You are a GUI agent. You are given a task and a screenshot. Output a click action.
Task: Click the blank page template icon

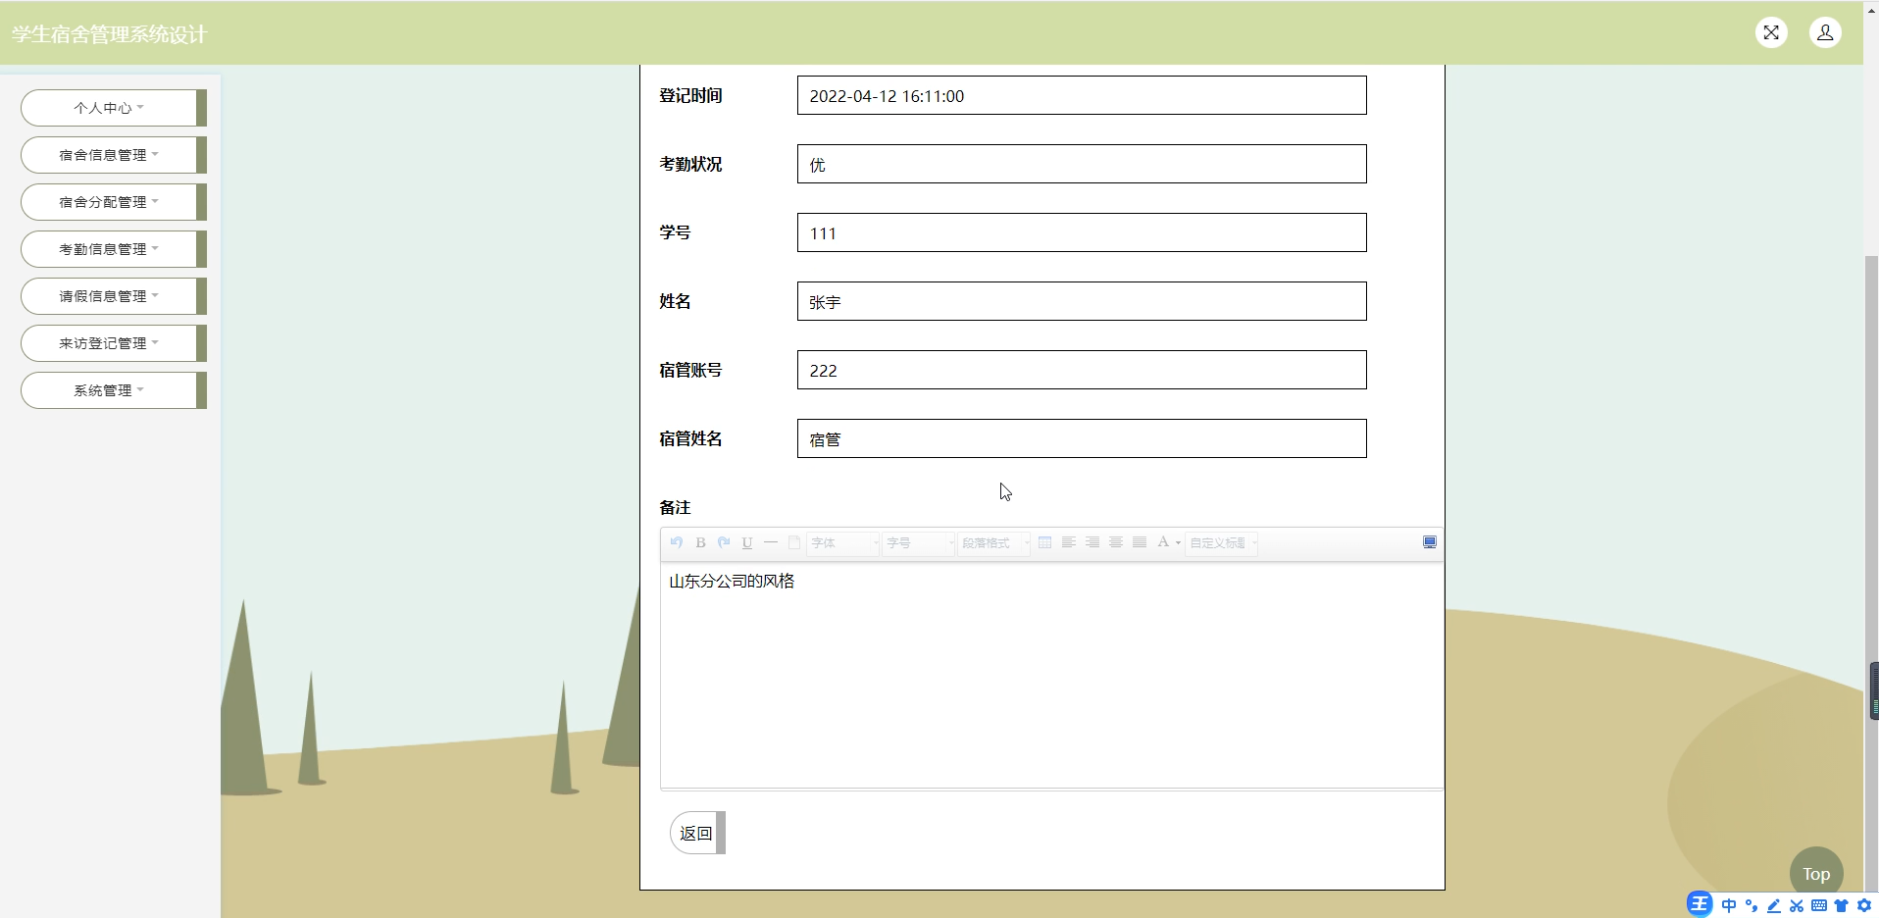click(794, 542)
